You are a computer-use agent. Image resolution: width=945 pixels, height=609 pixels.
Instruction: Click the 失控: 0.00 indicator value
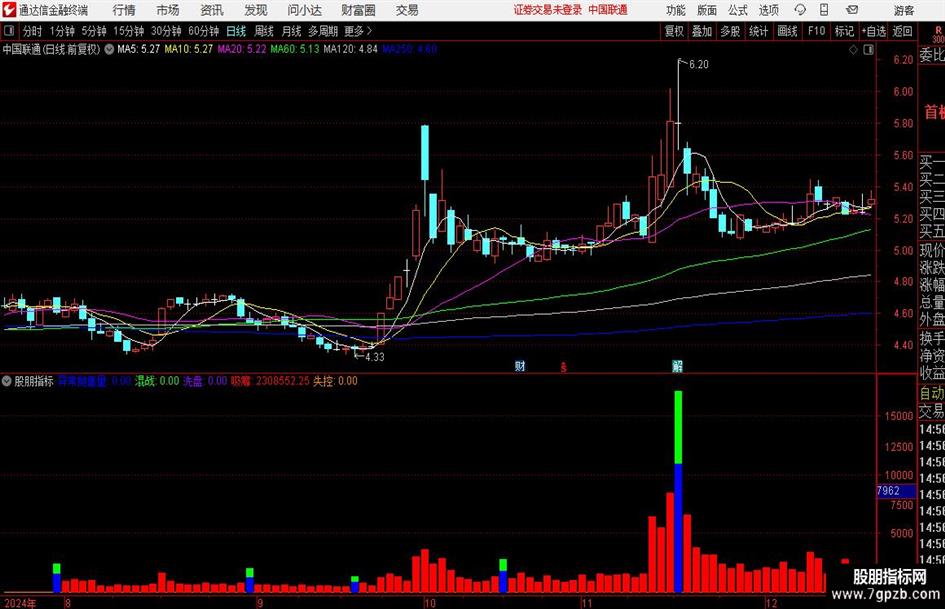pos(335,381)
